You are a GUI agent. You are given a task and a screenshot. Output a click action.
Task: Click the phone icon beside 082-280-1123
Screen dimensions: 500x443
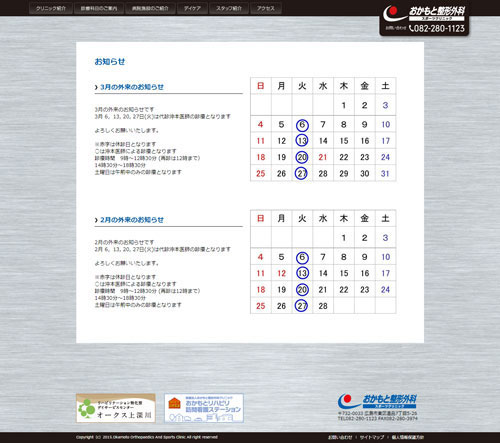point(411,29)
